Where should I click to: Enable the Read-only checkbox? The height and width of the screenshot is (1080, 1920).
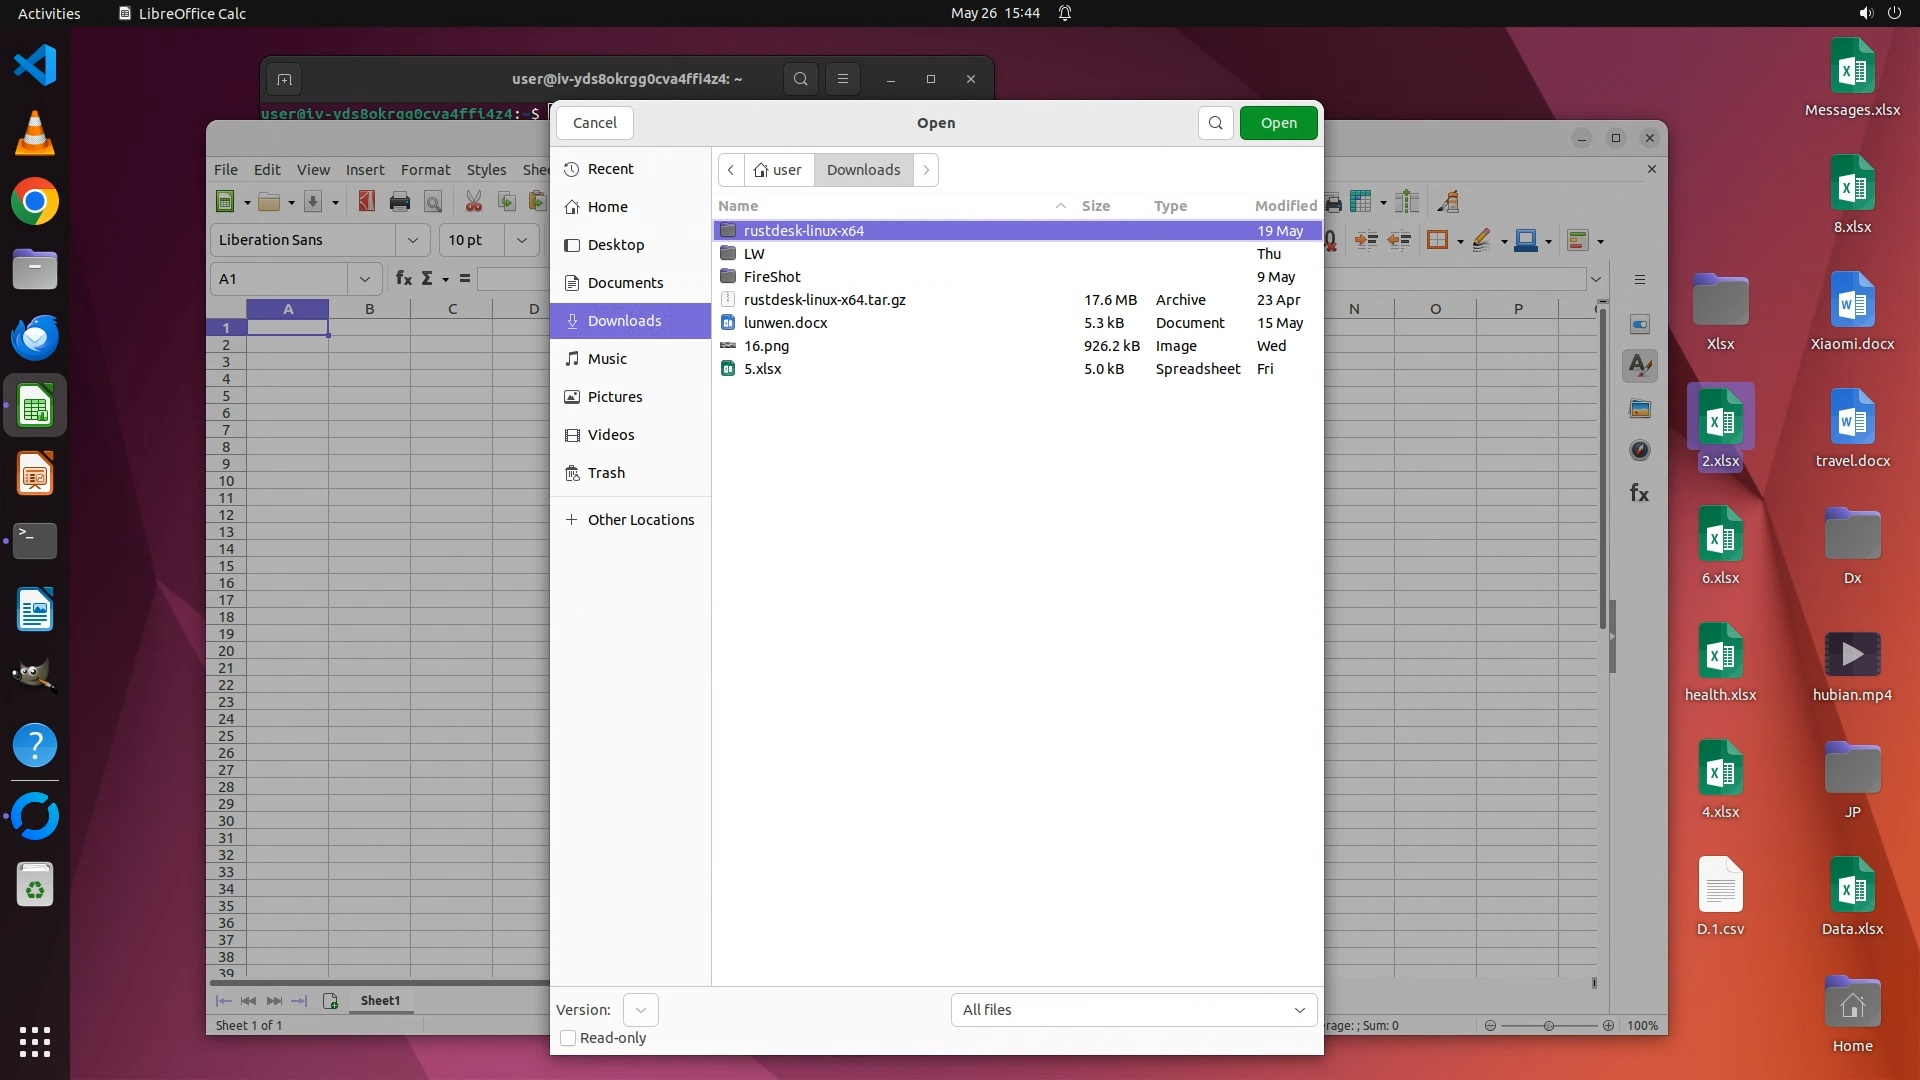(568, 1038)
